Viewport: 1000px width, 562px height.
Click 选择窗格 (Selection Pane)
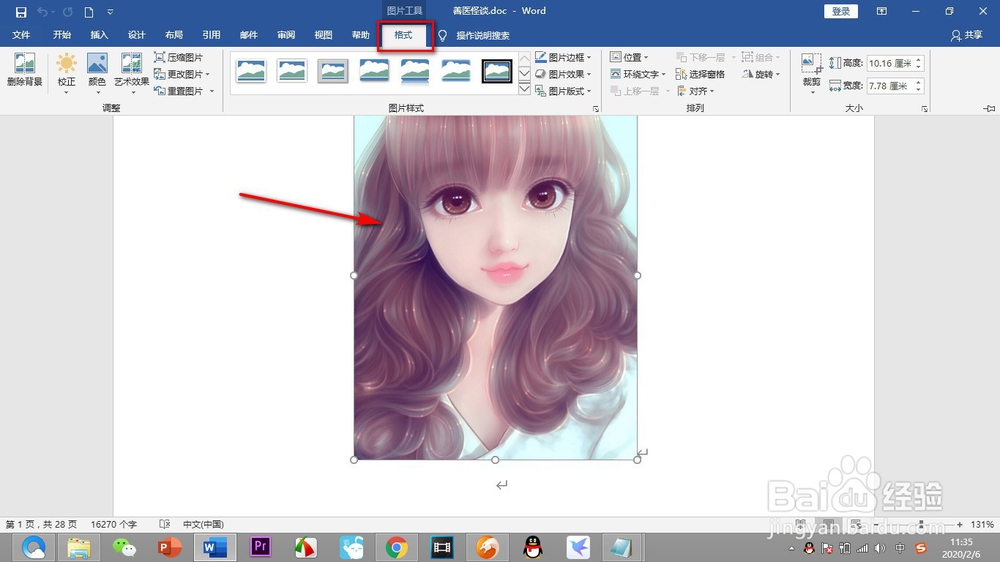click(700, 74)
